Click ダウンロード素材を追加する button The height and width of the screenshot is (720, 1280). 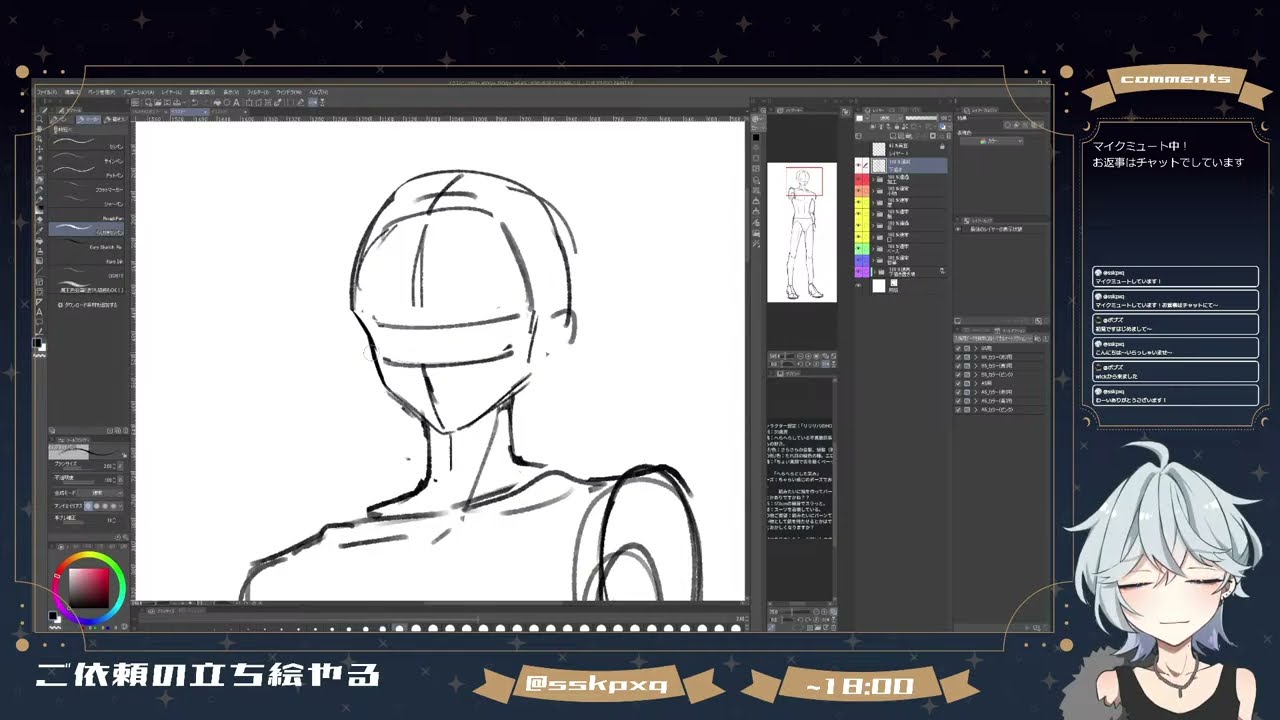pos(88,305)
